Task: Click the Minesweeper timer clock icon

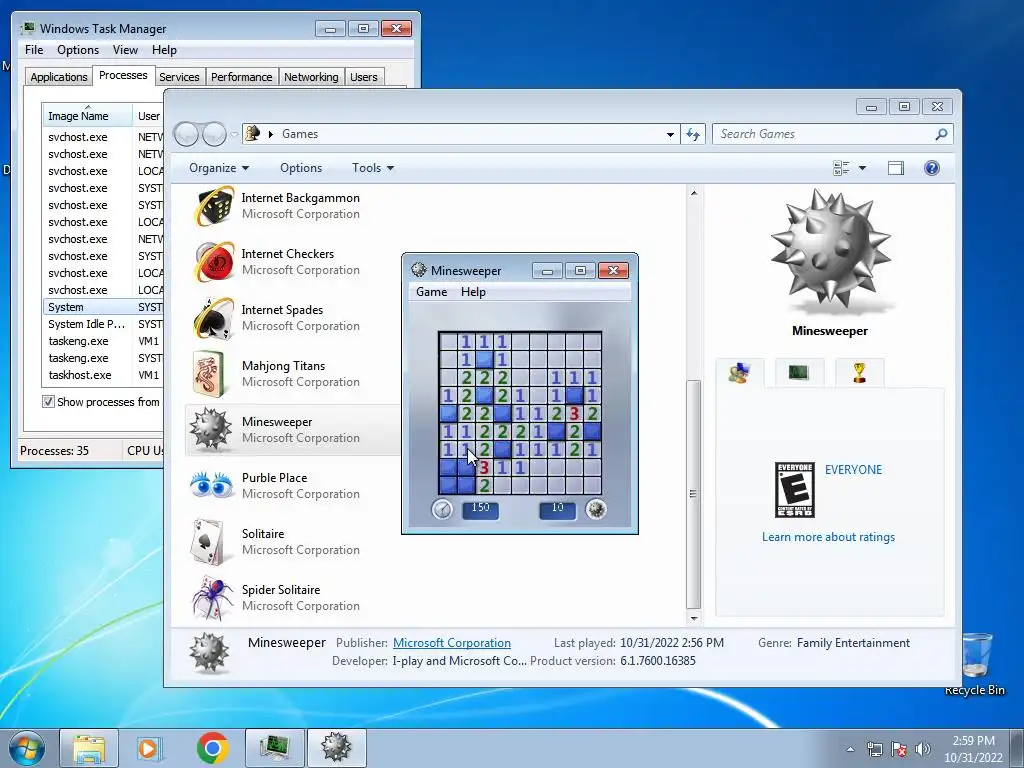Action: tap(442, 509)
